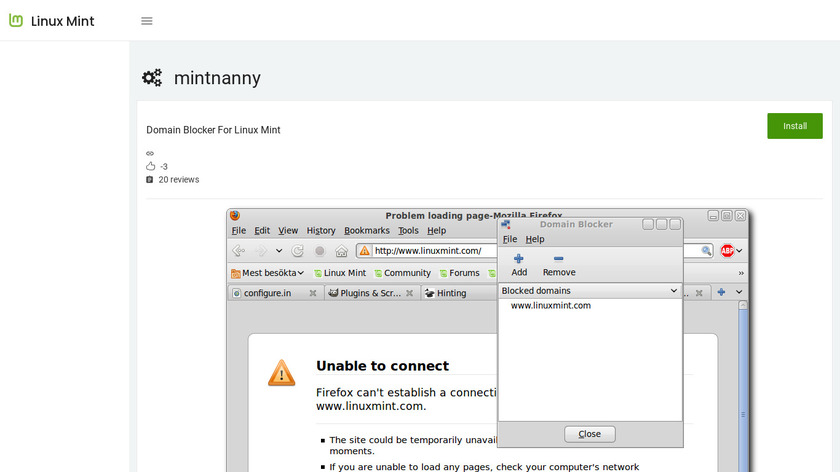Switch to the Hinting tab
Viewport: 840px width, 472px height.
445,293
